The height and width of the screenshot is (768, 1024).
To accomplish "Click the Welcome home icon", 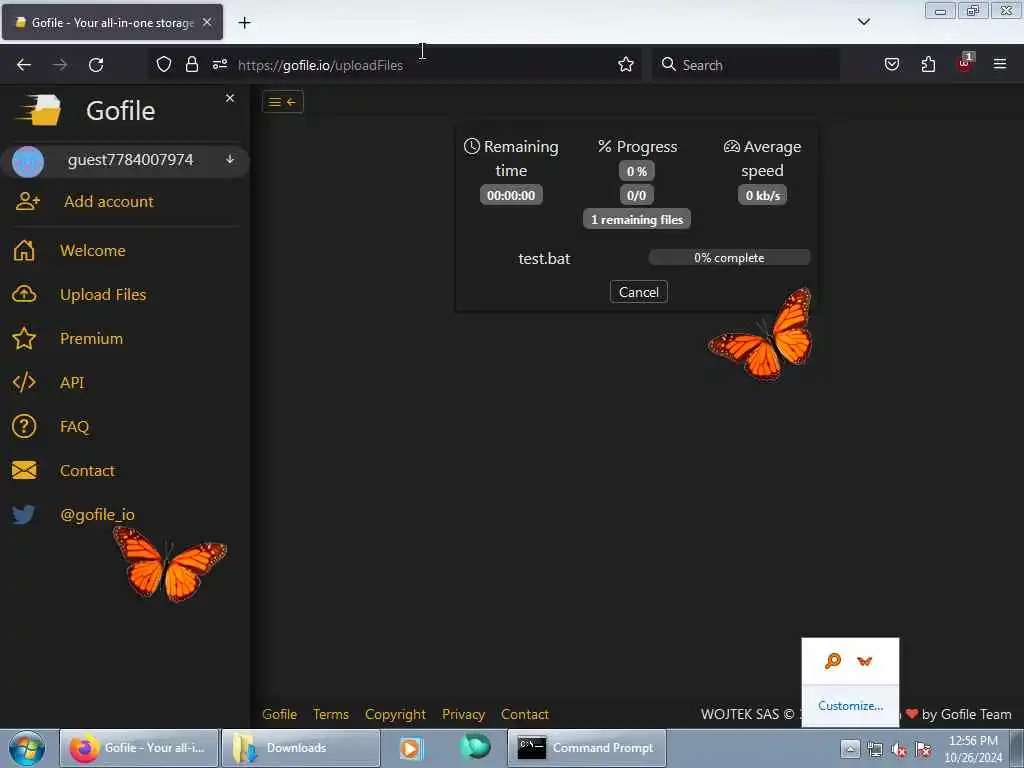I will click(x=24, y=250).
